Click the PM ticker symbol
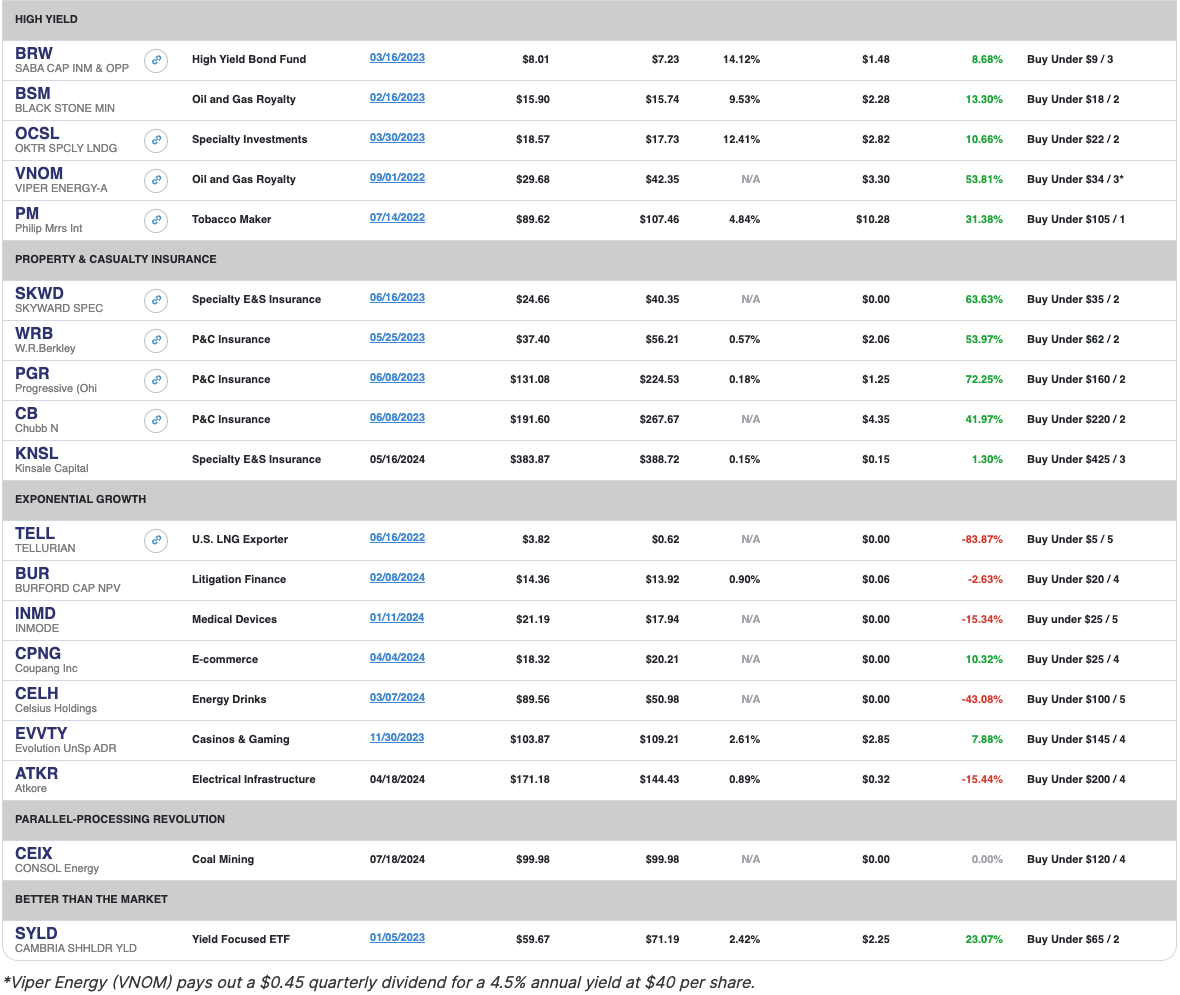The image size is (1180, 995). [x=27, y=213]
